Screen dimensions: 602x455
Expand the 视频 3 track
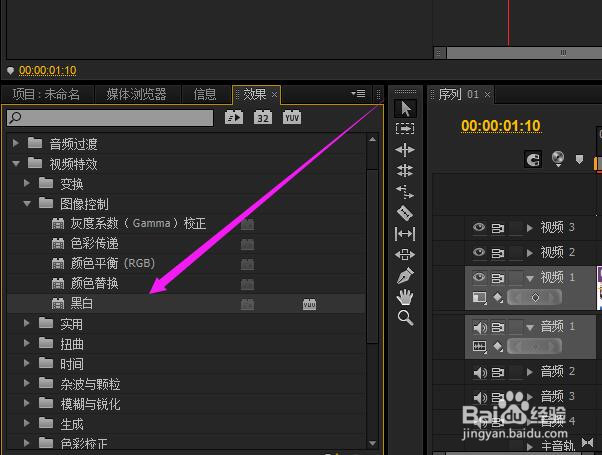click(530, 228)
